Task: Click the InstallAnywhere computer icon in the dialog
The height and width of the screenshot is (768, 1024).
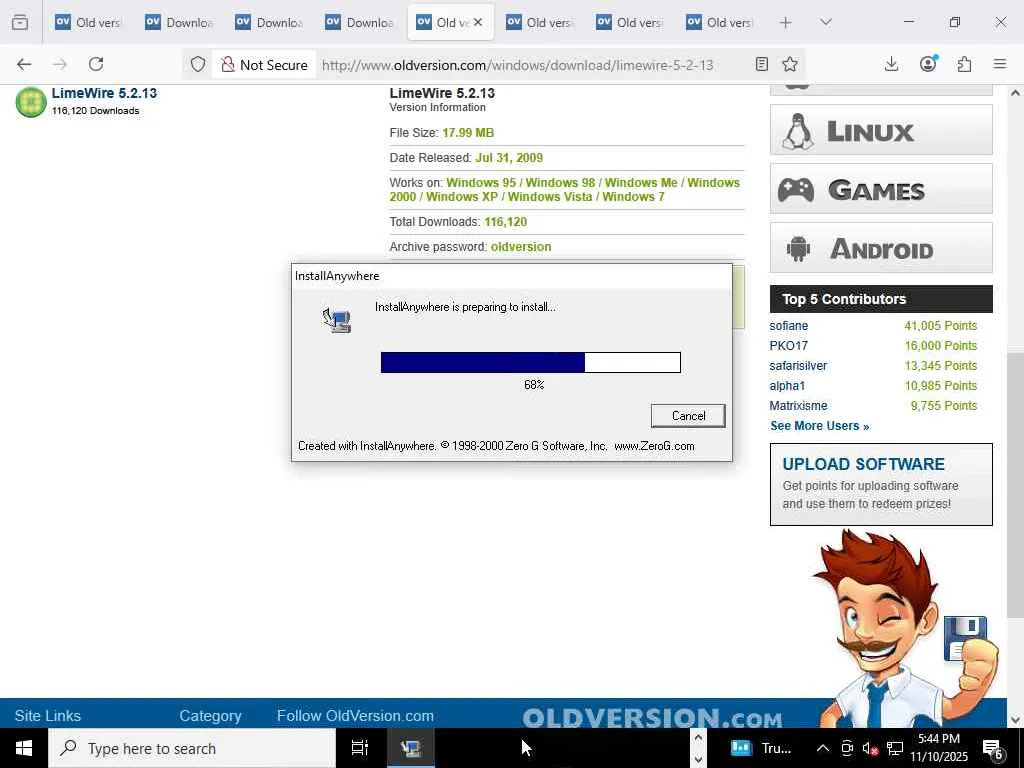Action: coord(338,320)
